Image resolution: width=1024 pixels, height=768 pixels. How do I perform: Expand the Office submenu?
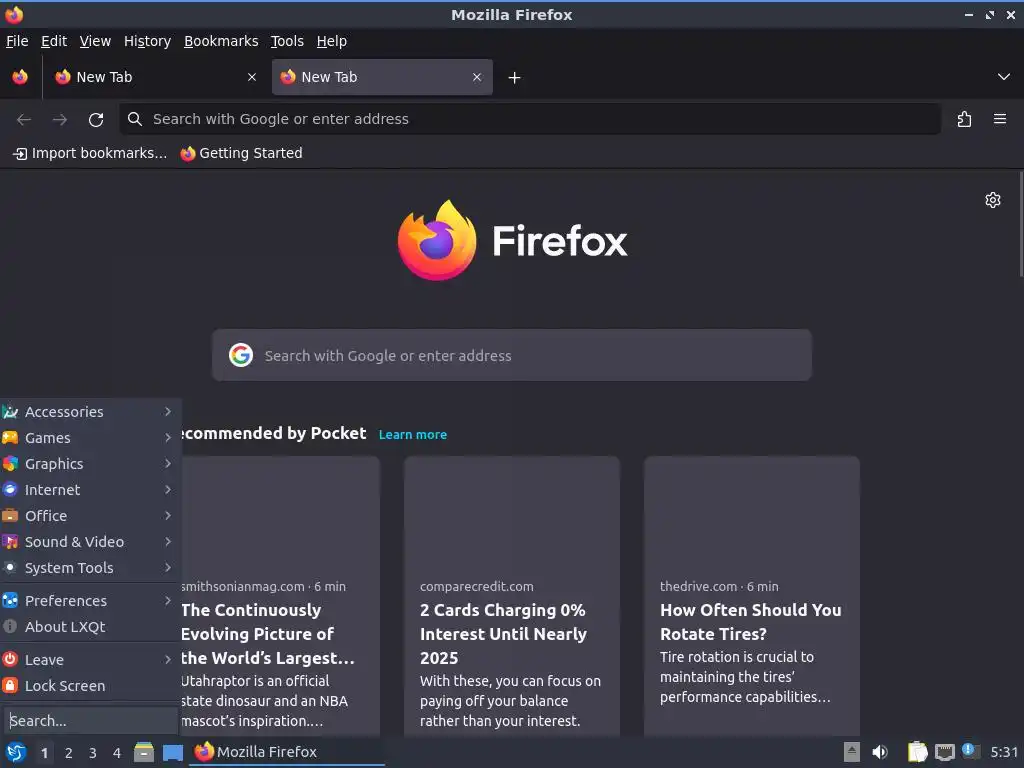click(90, 516)
